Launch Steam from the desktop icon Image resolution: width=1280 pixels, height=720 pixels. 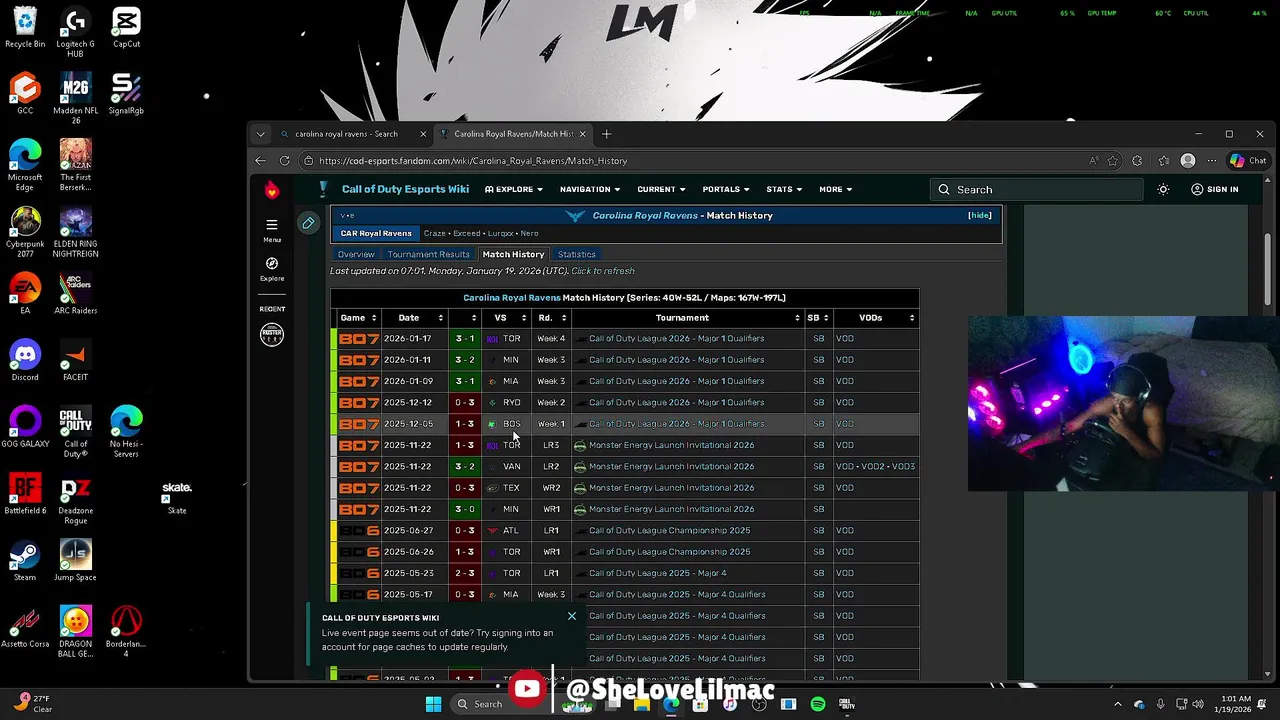pyautogui.click(x=25, y=560)
